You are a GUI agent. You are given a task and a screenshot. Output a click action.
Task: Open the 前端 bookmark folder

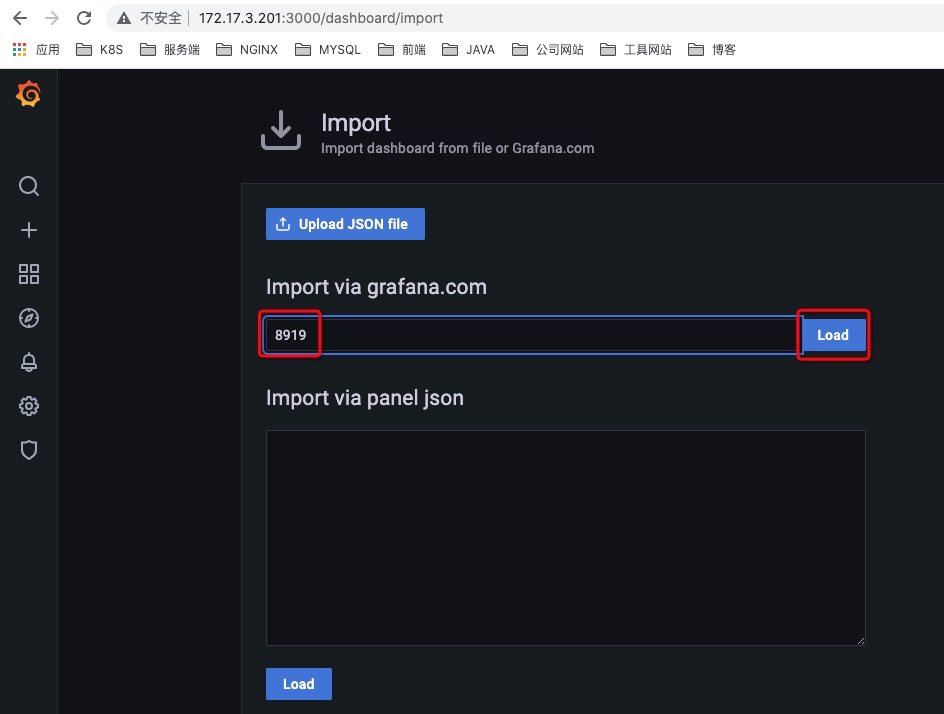[402, 49]
